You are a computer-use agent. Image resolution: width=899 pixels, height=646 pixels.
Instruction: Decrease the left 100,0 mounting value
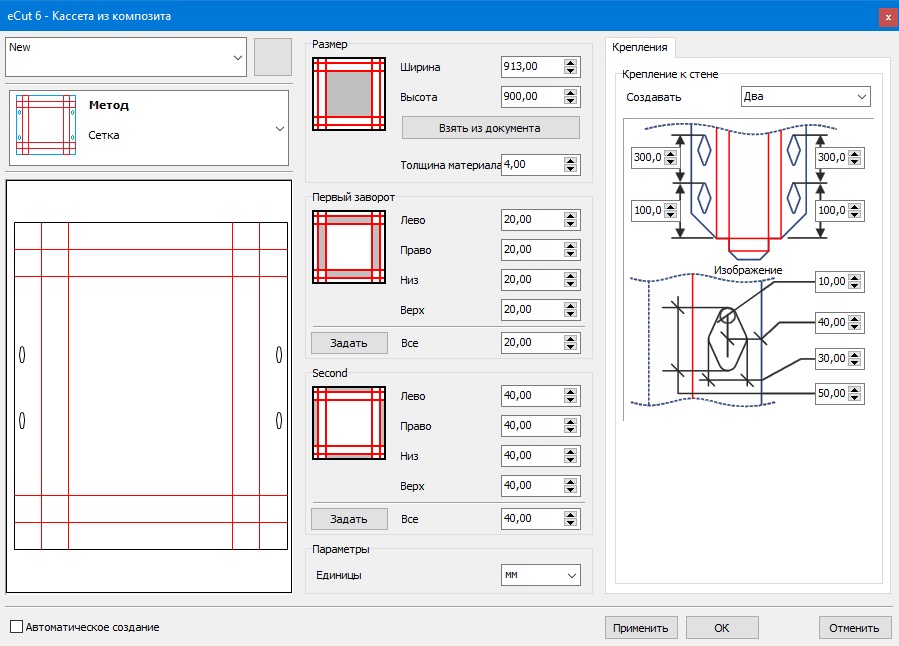coord(670,214)
